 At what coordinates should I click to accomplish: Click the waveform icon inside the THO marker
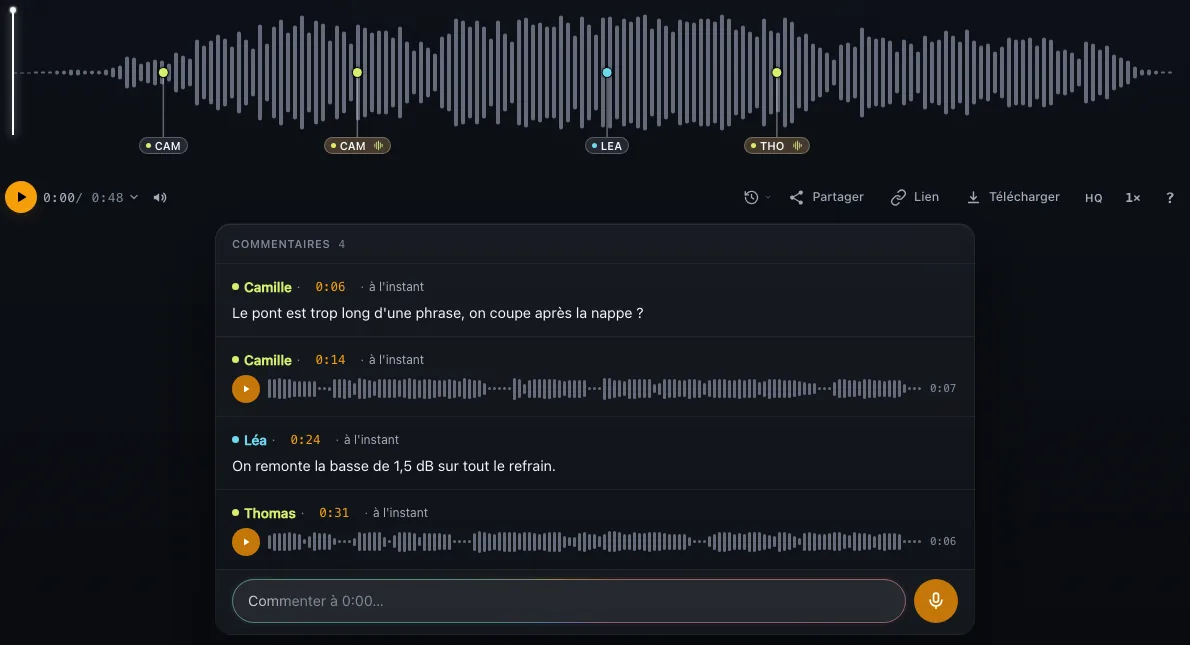(797, 146)
